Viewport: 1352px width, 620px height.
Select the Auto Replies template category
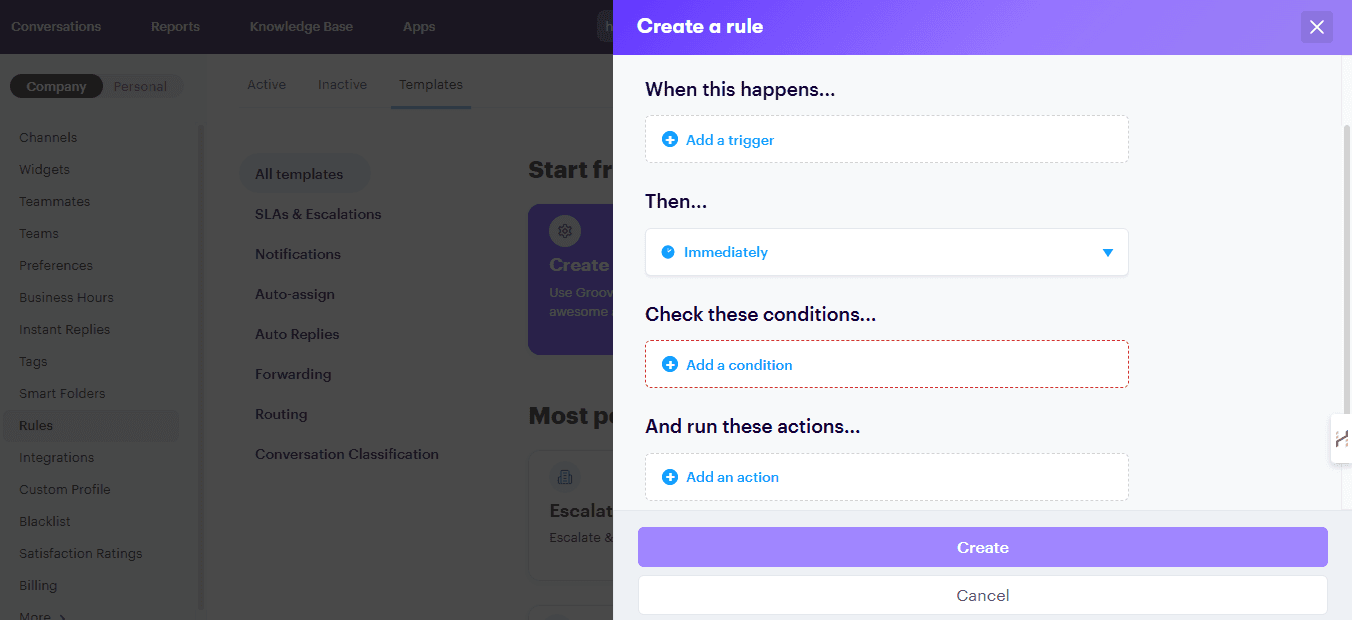click(297, 334)
